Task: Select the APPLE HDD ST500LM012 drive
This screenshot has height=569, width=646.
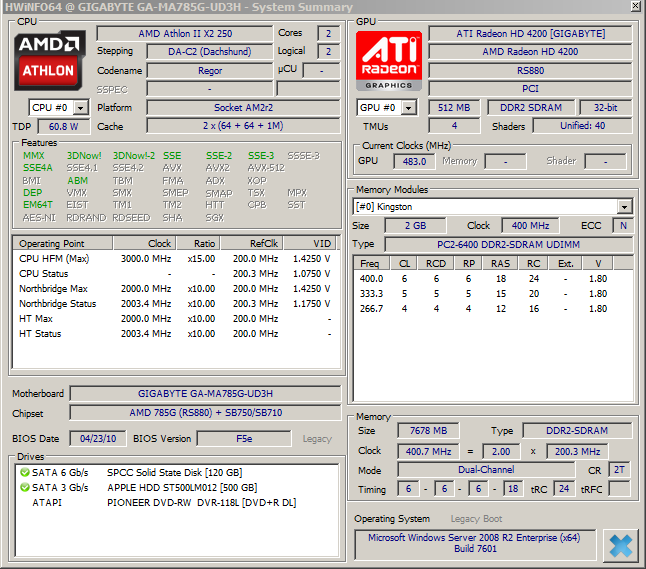Action: coord(176,488)
